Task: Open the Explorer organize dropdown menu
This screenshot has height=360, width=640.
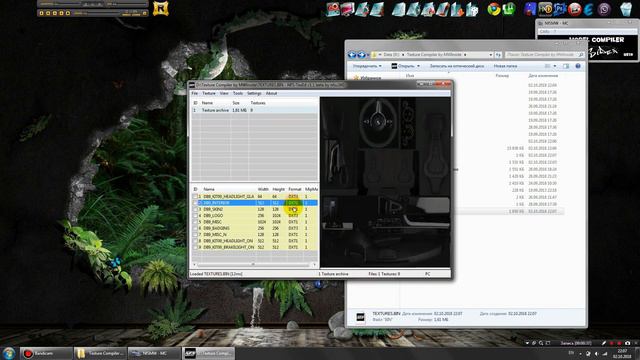Action: click(x=367, y=66)
